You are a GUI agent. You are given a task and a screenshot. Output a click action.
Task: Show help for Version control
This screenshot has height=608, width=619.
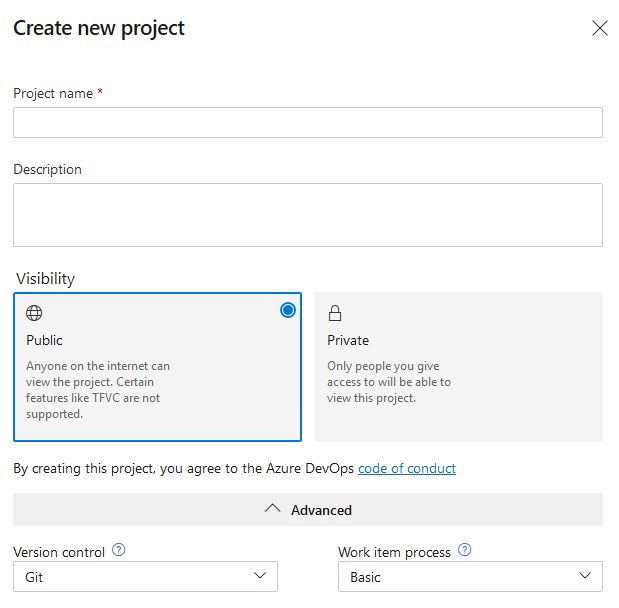[119, 550]
